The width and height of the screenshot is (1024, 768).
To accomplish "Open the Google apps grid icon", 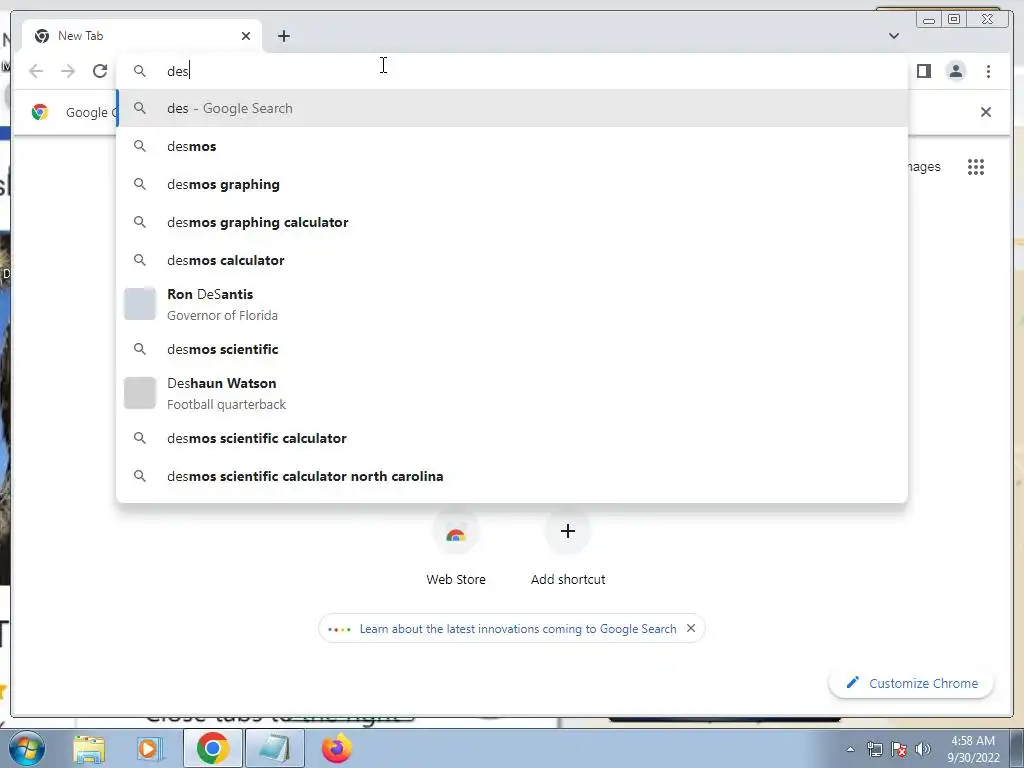I will pyautogui.click(x=976, y=167).
